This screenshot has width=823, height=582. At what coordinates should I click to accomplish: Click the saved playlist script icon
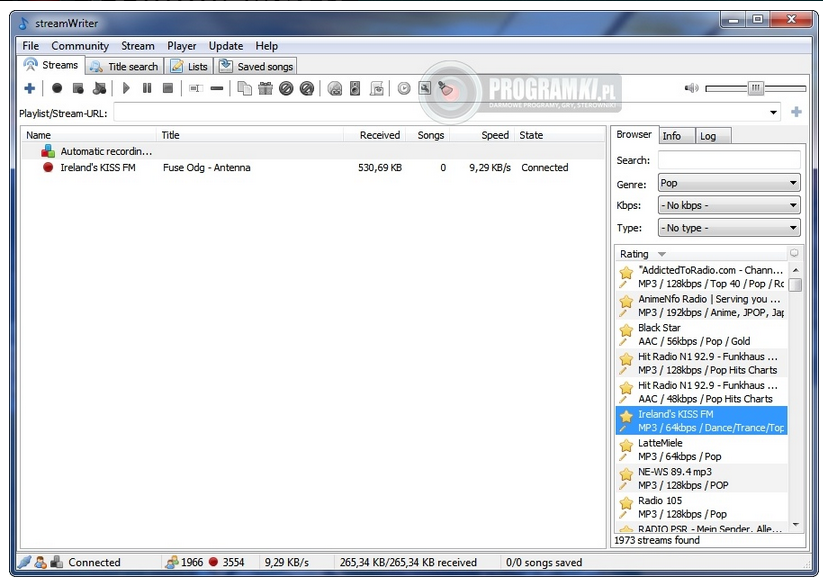click(x=377, y=88)
